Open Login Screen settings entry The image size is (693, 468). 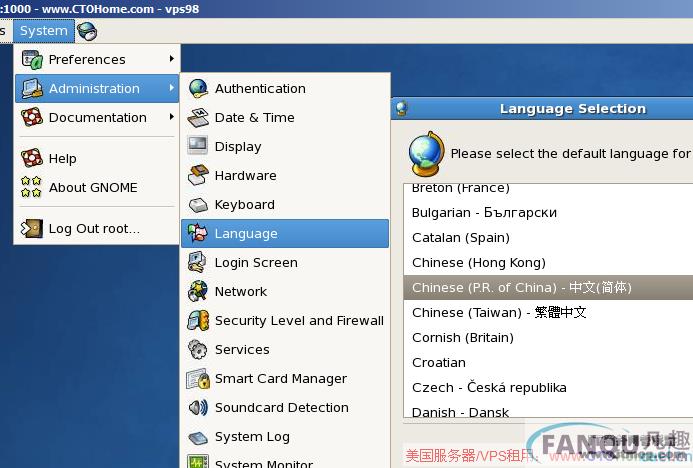[x=285, y=263]
